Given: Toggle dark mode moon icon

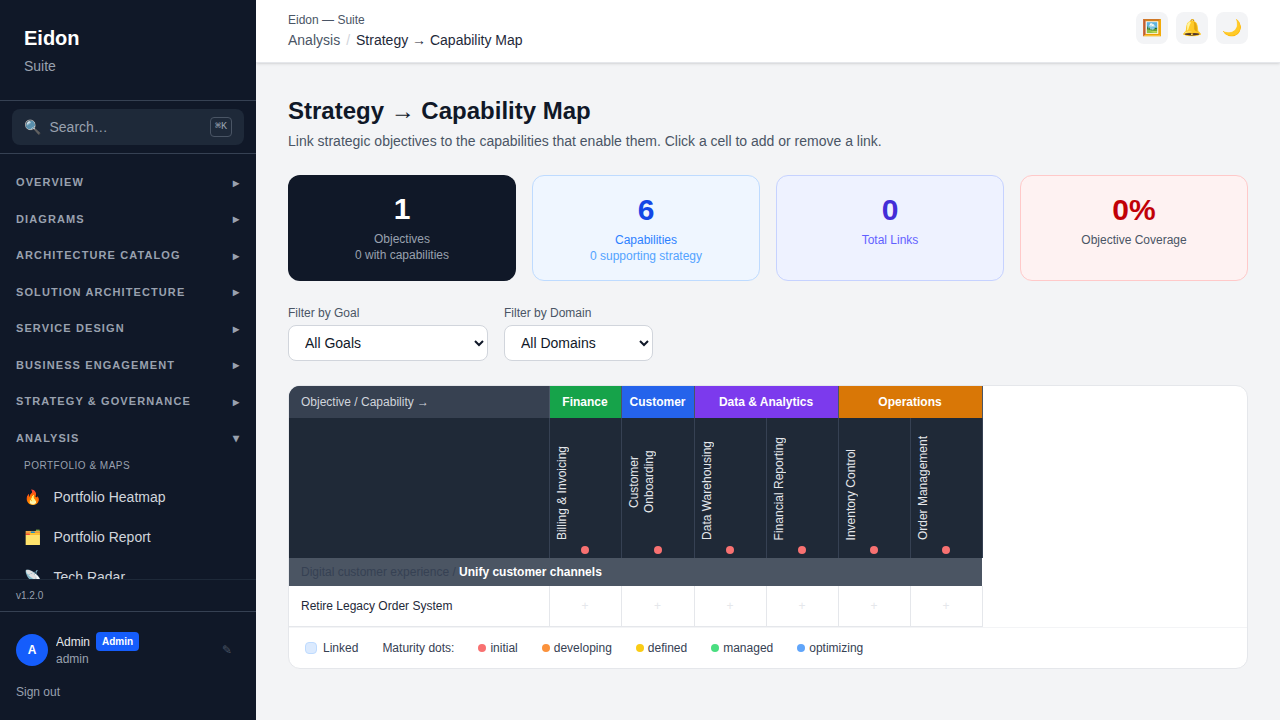Looking at the screenshot, I should [x=1232, y=28].
